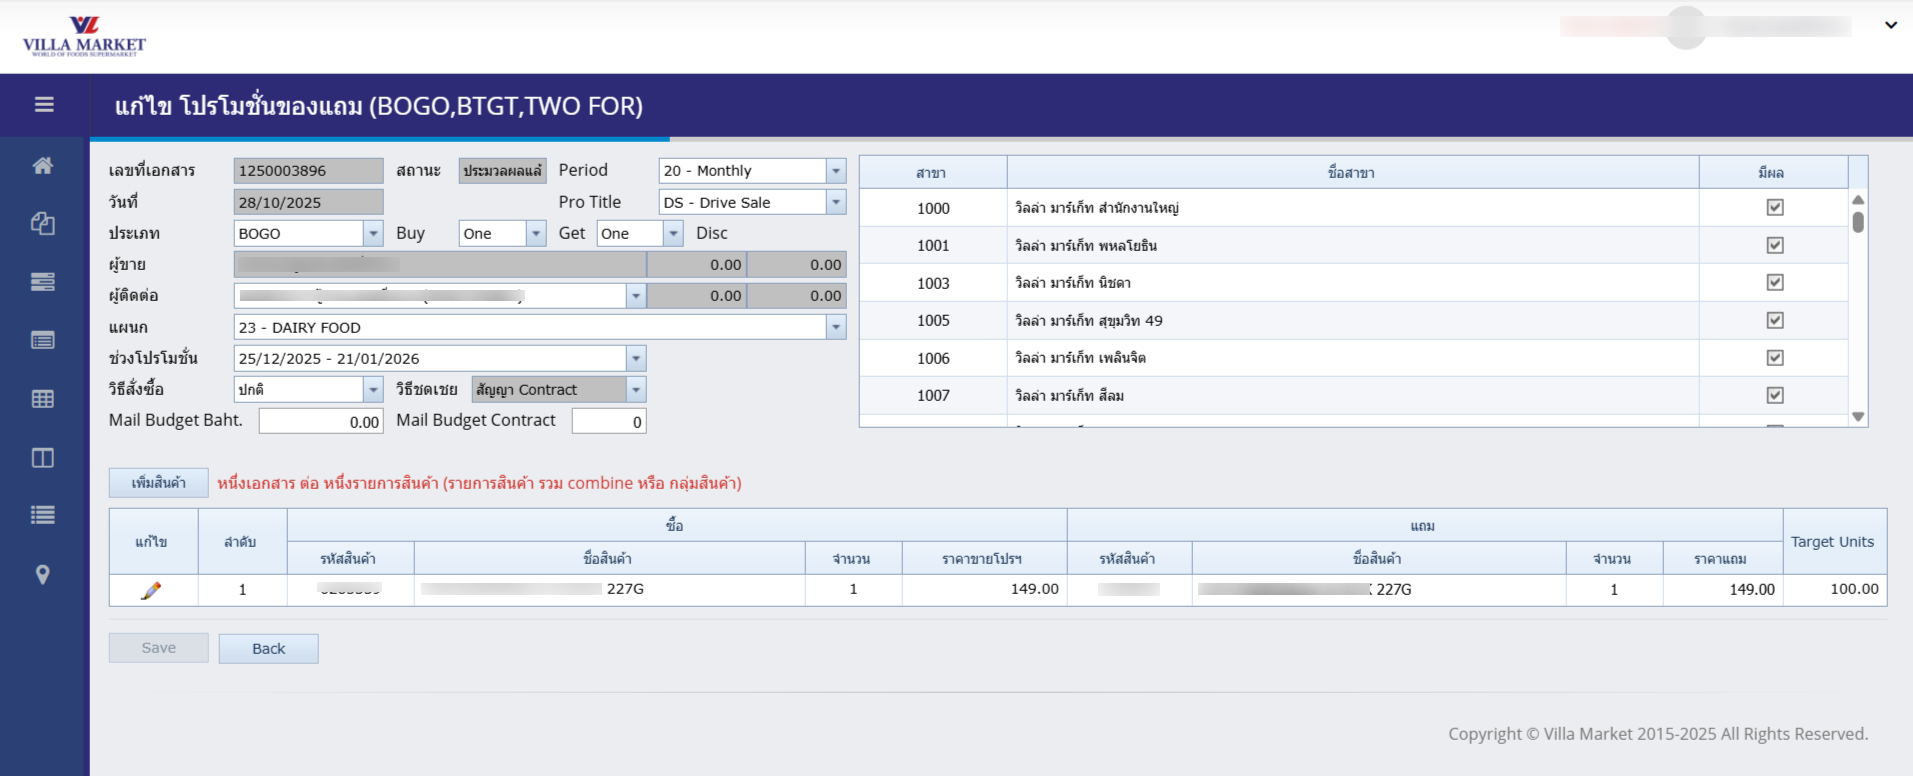Screen dimensions: 1913x776
Task: Click the Mail Budget Baht input field
Action: click(x=320, y=422)
